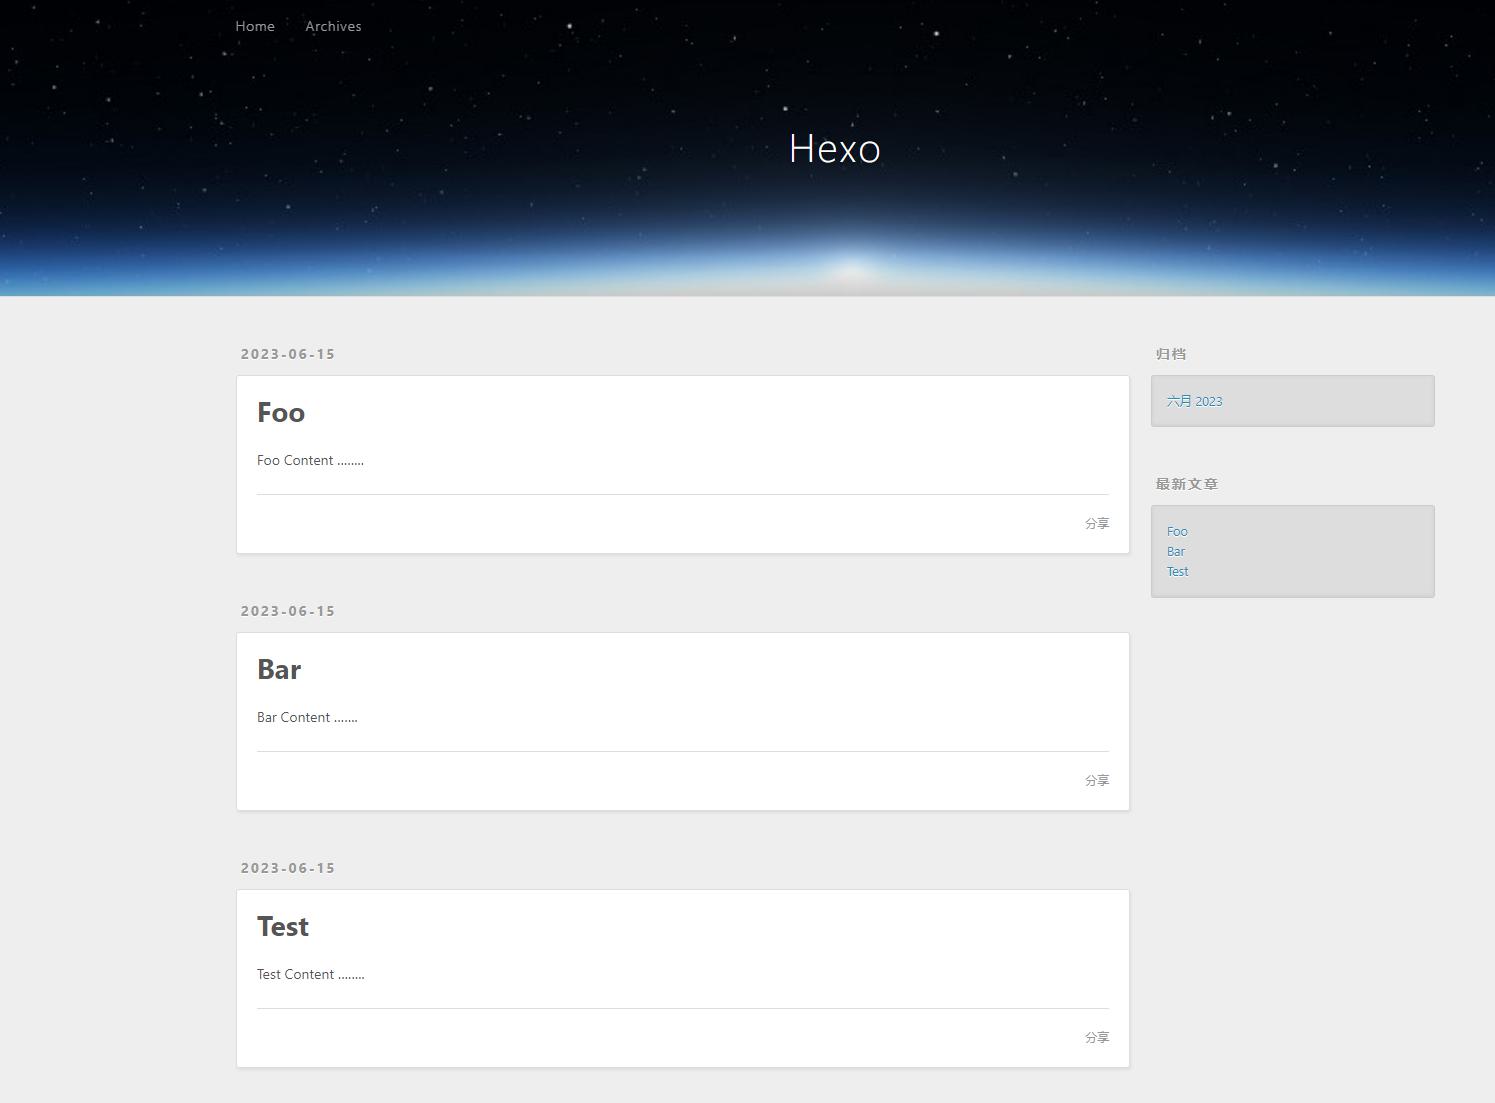1495x1103 pixels.
Task: Open the Foo post title
Action: click(x=281, y=412)
